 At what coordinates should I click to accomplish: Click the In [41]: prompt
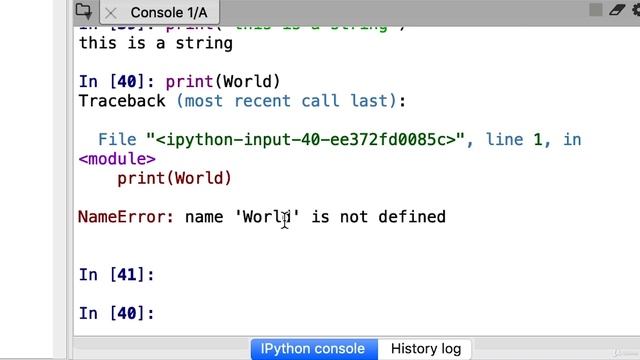(x=117, y=275)
